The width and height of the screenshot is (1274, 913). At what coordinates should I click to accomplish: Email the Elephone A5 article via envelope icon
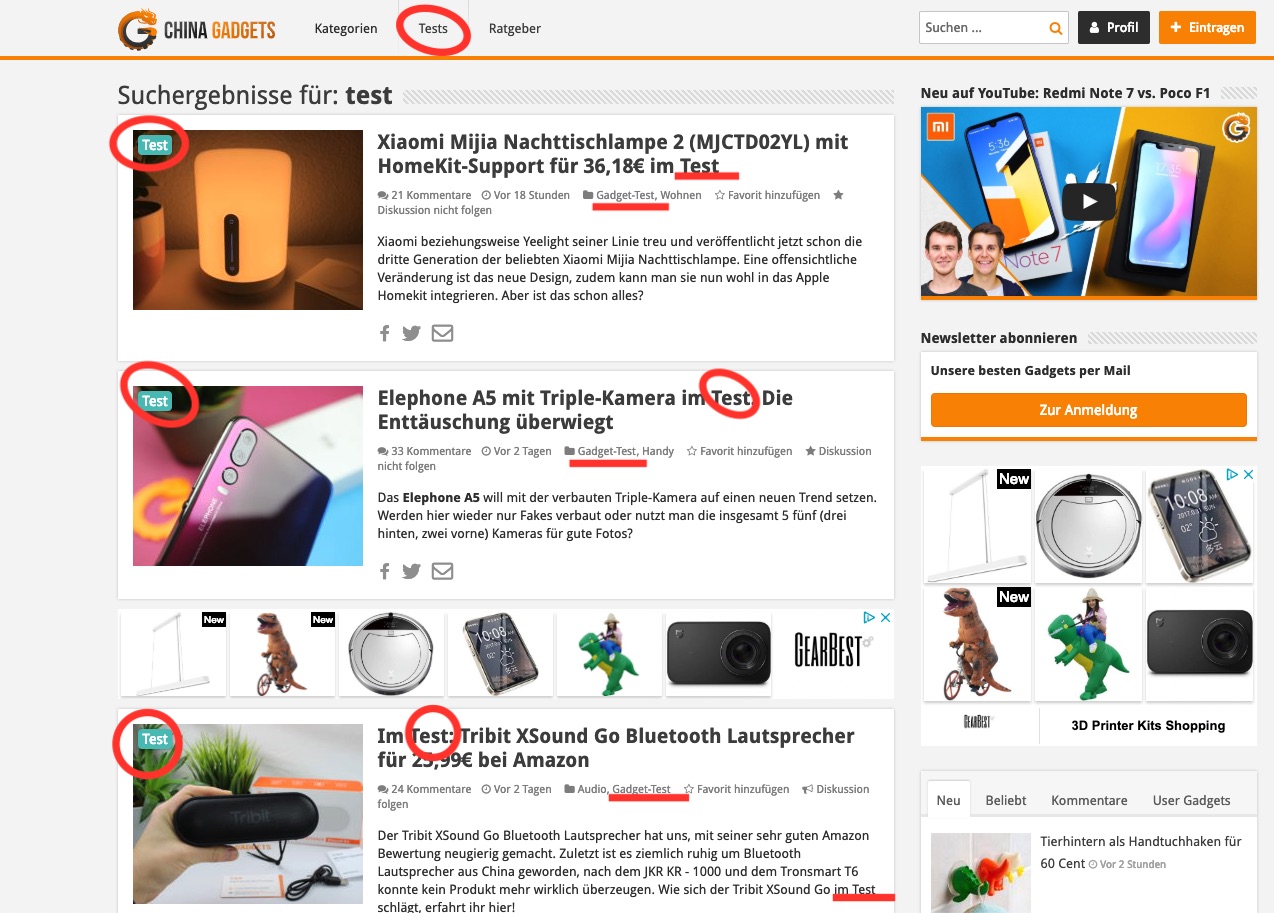click(x=442, y=571)
